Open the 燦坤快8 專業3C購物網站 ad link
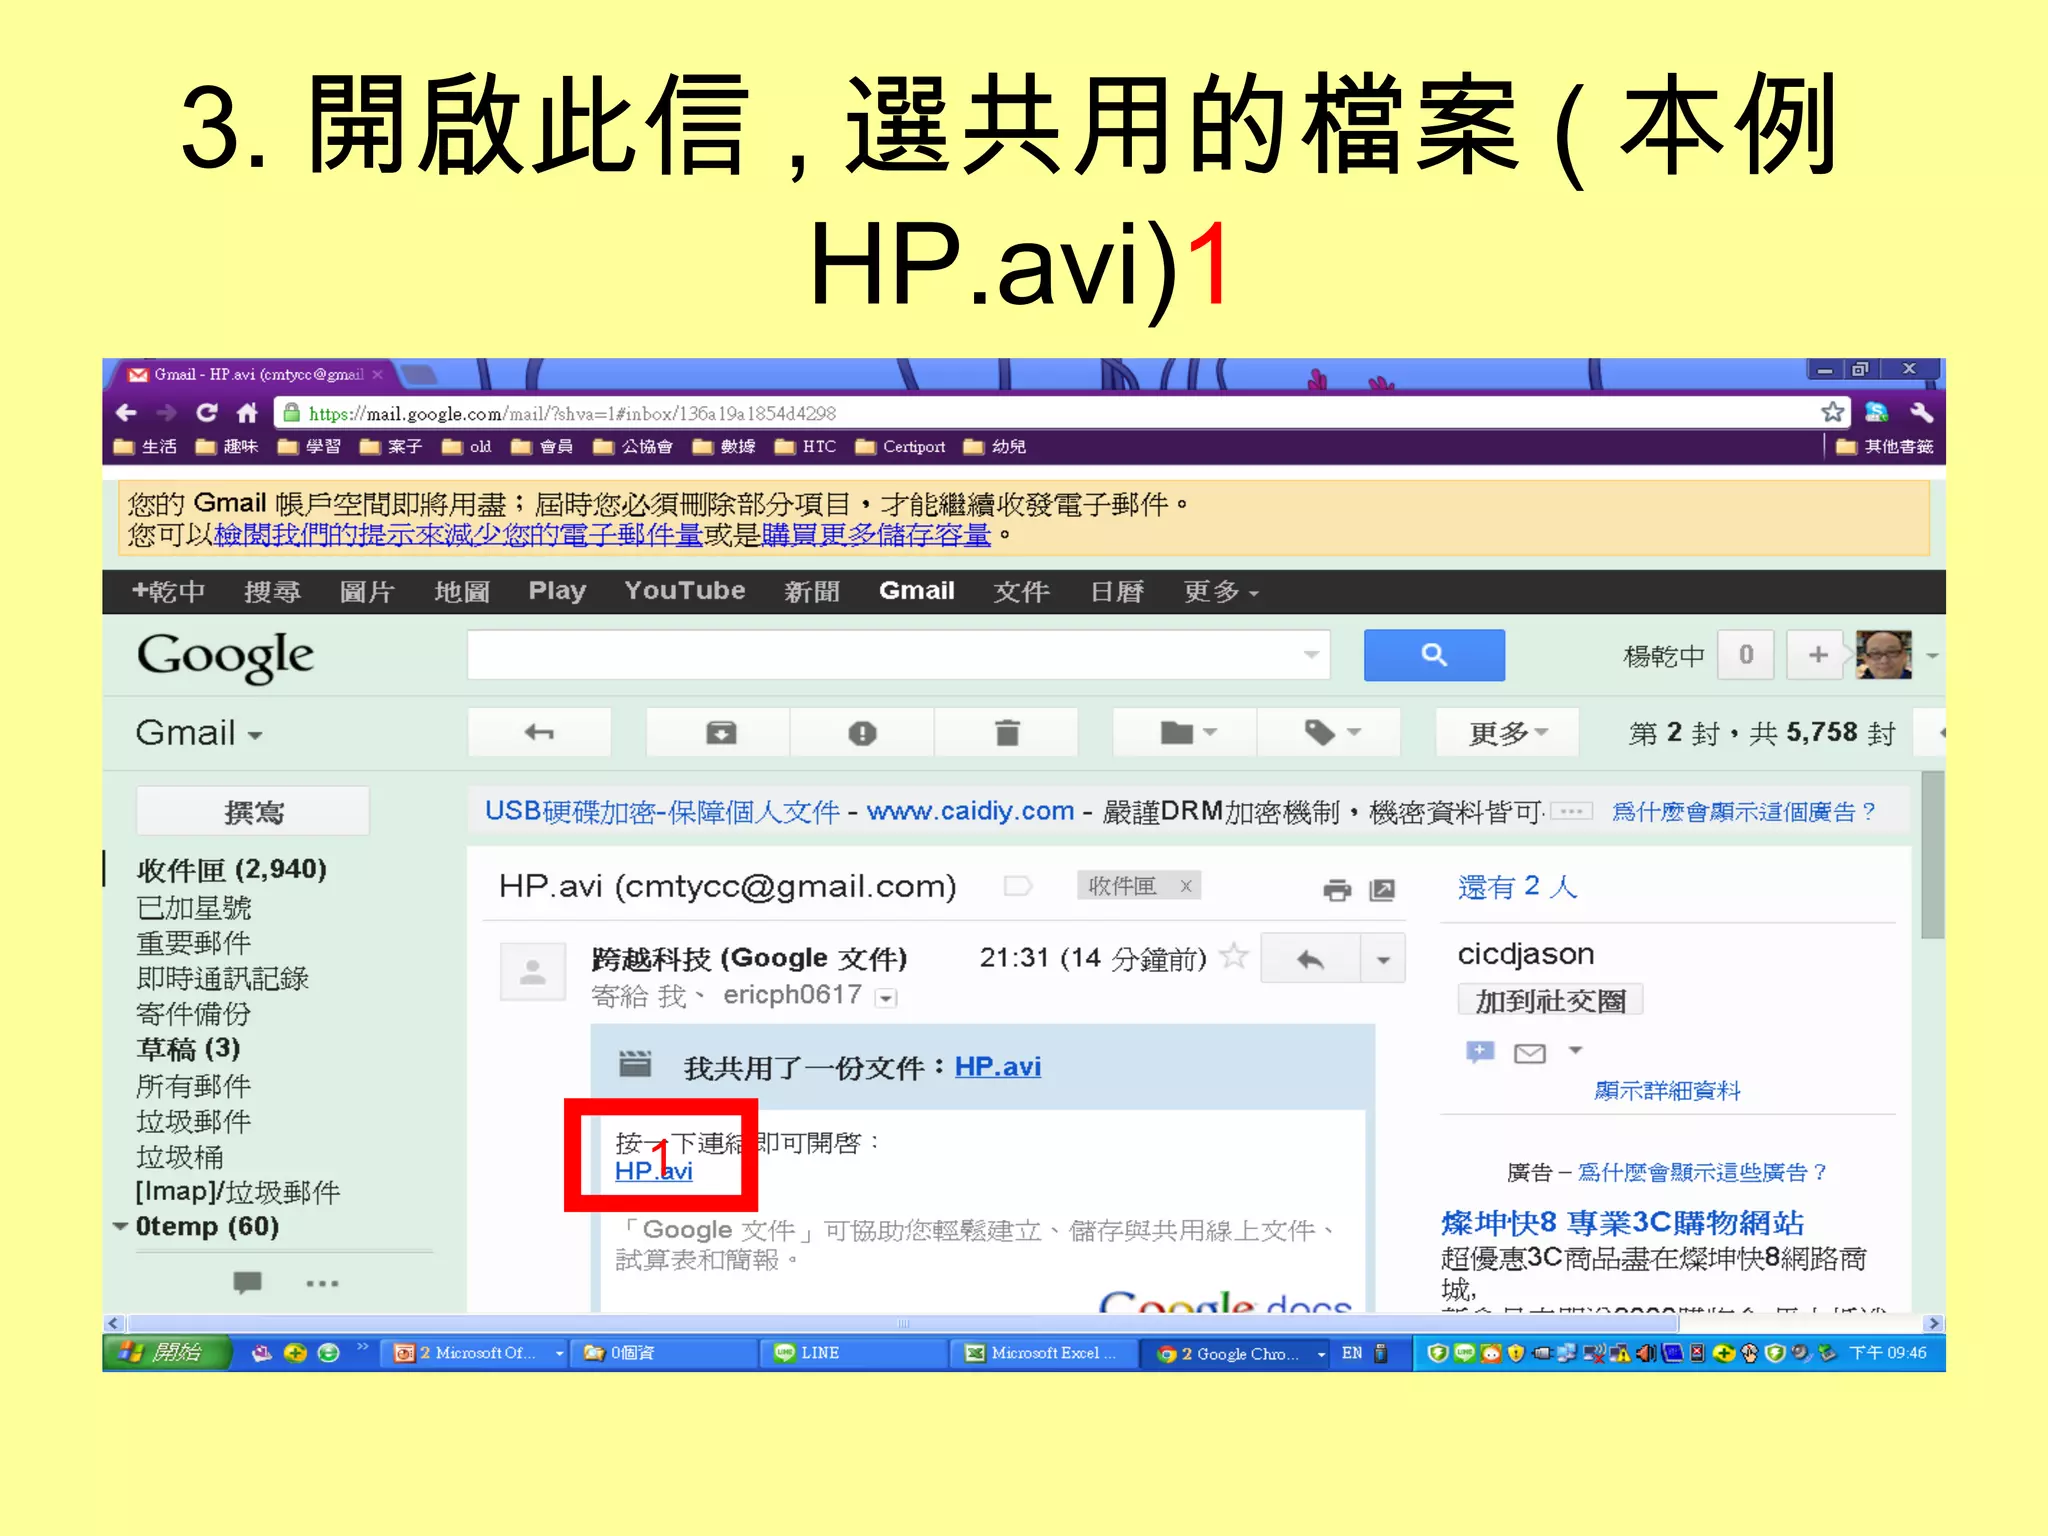Viewport: 2048px width, 1536px height. tap(1622, 1222)
